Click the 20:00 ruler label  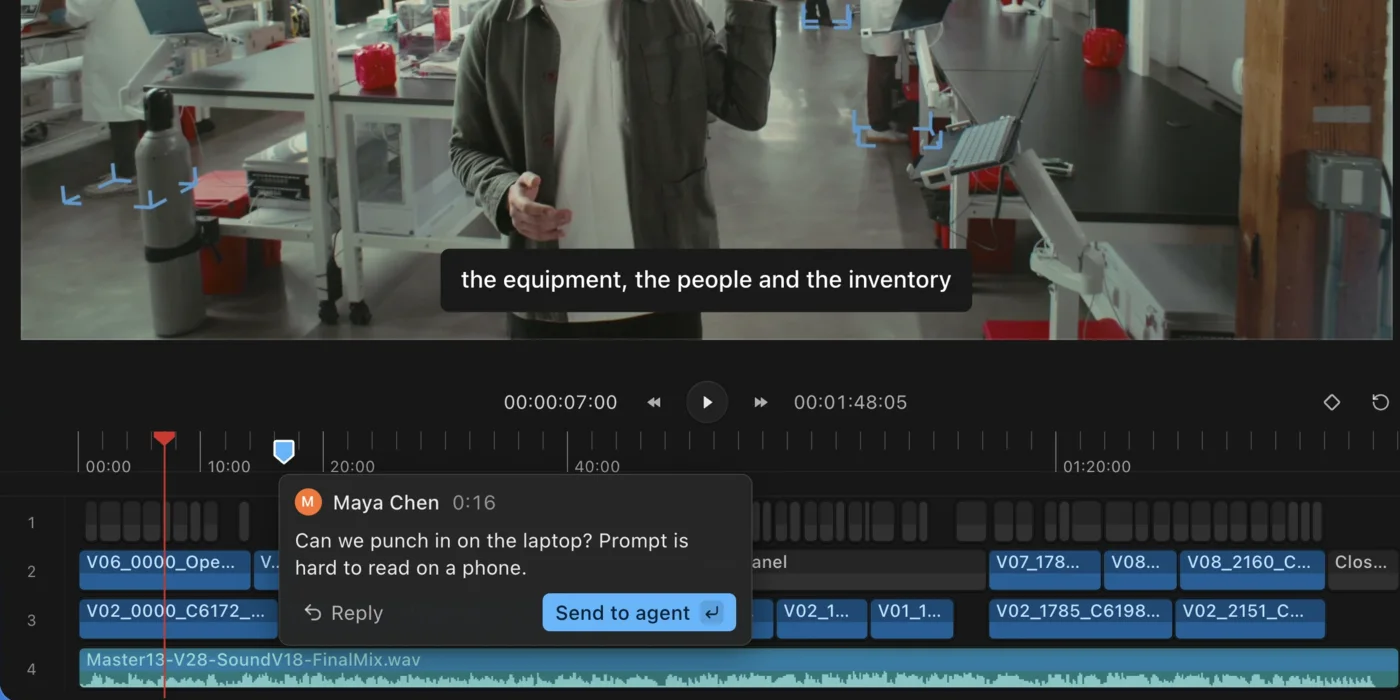point(352,466)
